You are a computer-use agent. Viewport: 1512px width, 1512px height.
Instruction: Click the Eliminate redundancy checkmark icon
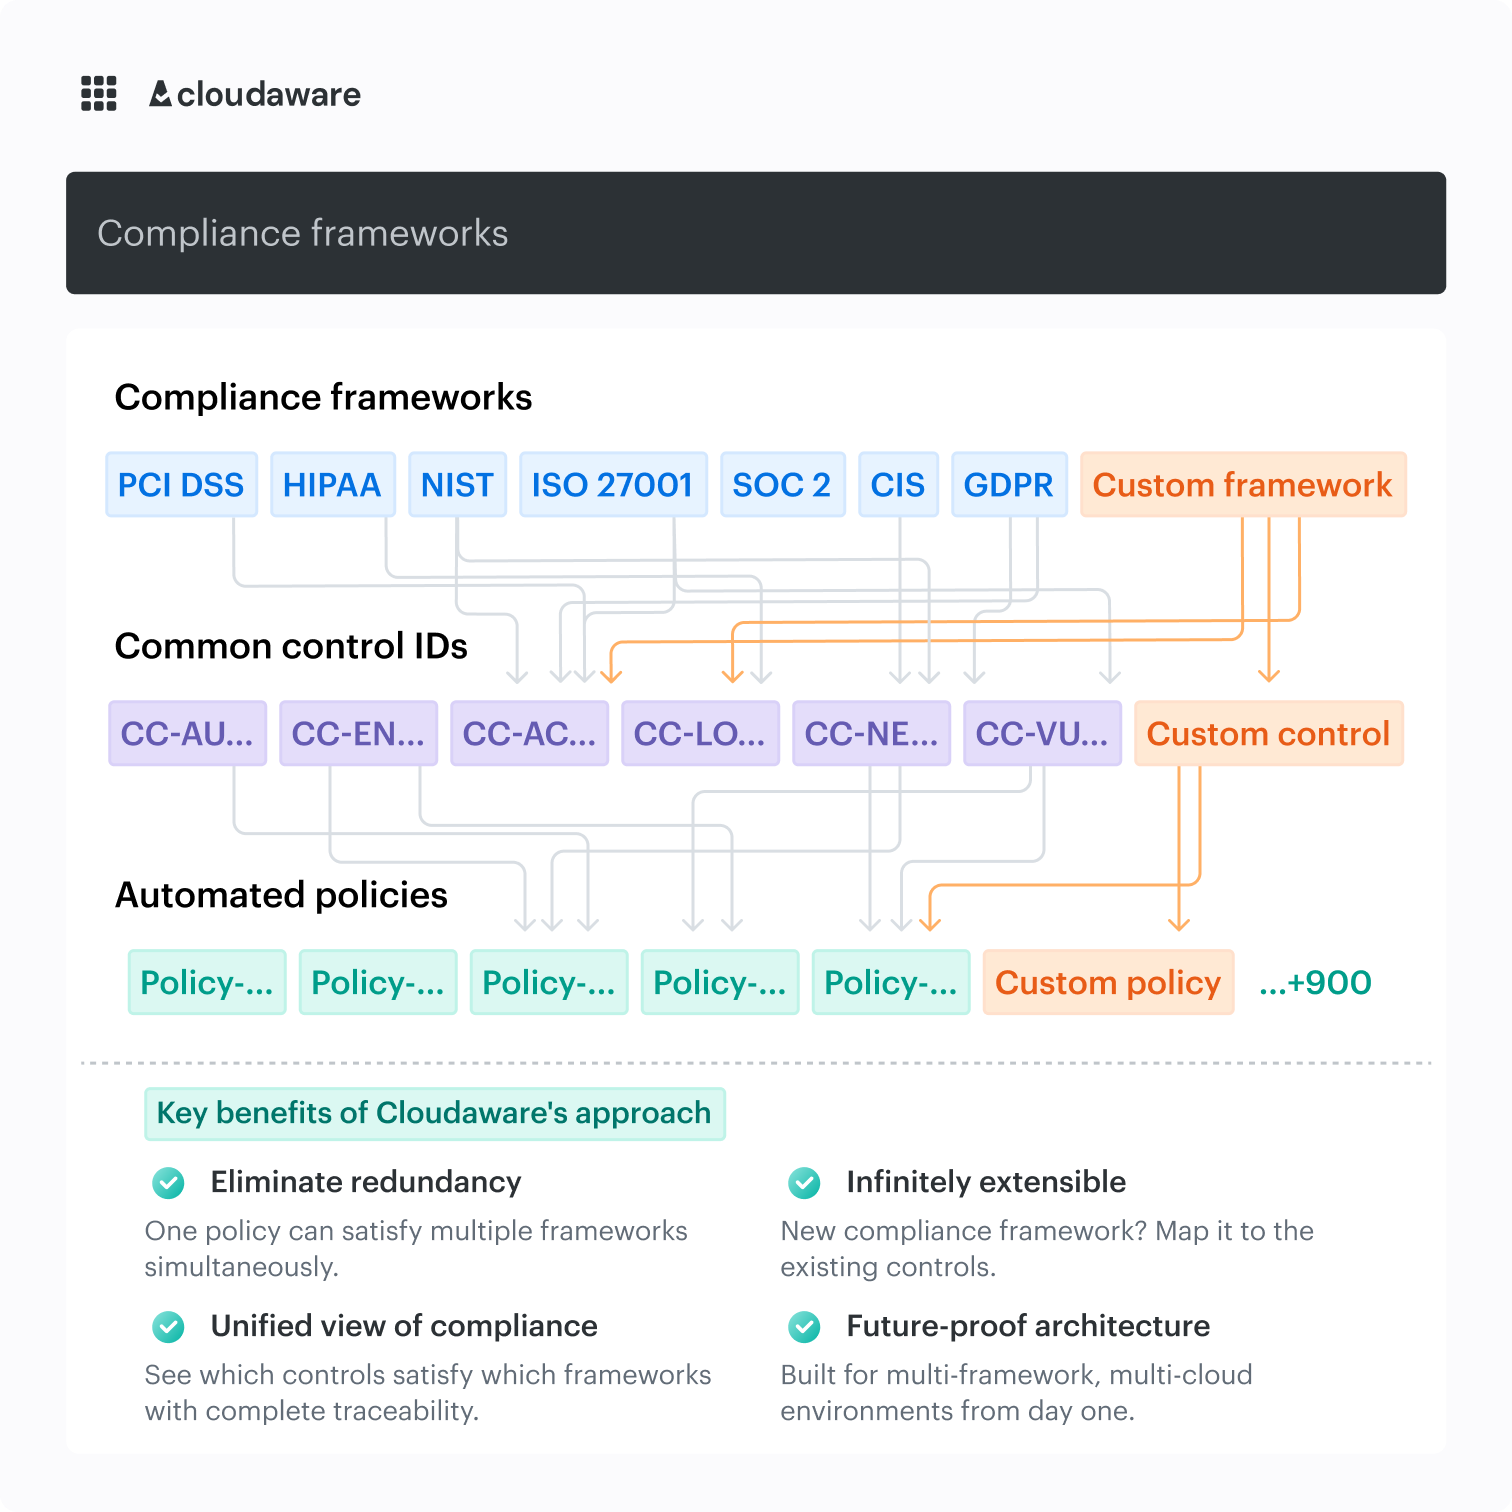(x=168, y=1183)
